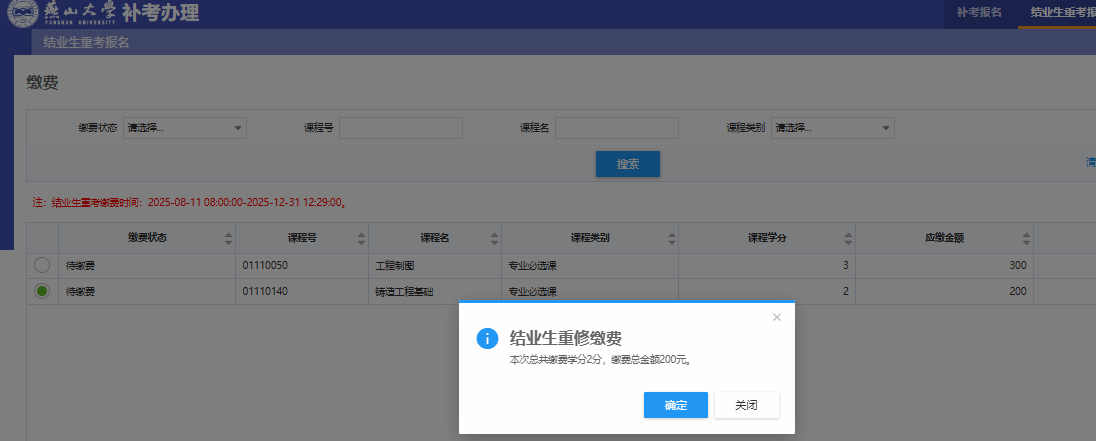
Task: Click the 课程号 input field
Action: [400, 128]
